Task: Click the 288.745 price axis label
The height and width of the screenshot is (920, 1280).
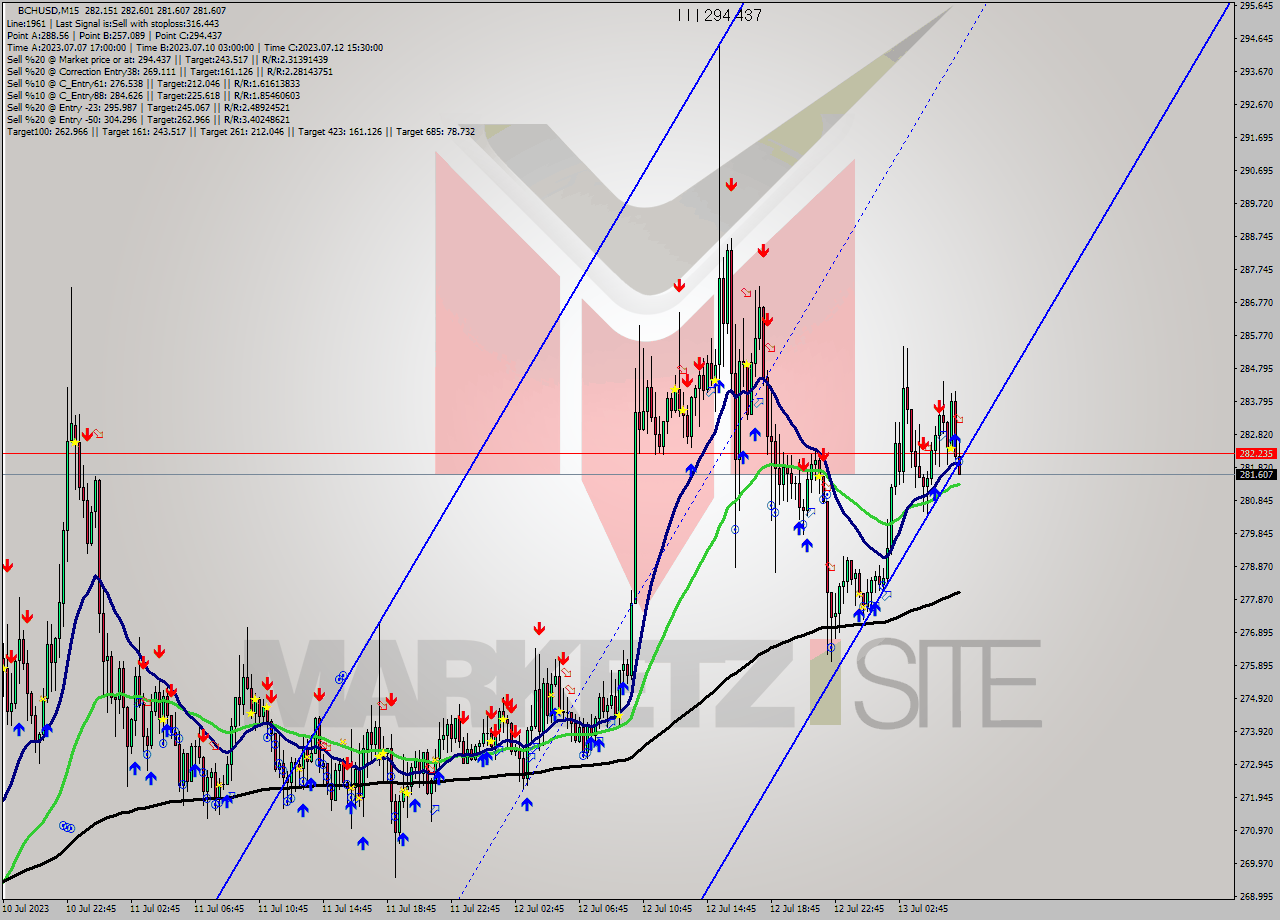Action: coord(1257,237)
